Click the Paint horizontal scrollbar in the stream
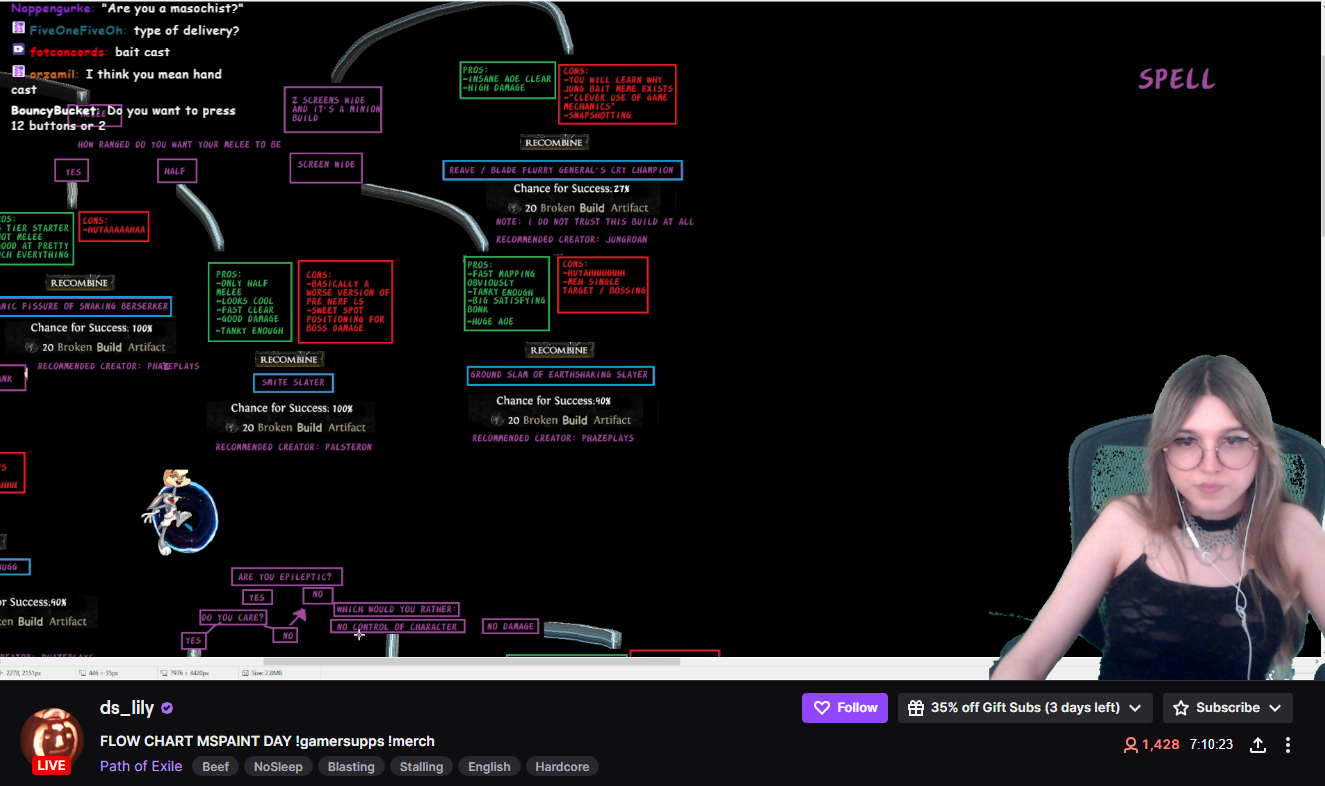Screen dimensions: 1325x786 (471, 661)
